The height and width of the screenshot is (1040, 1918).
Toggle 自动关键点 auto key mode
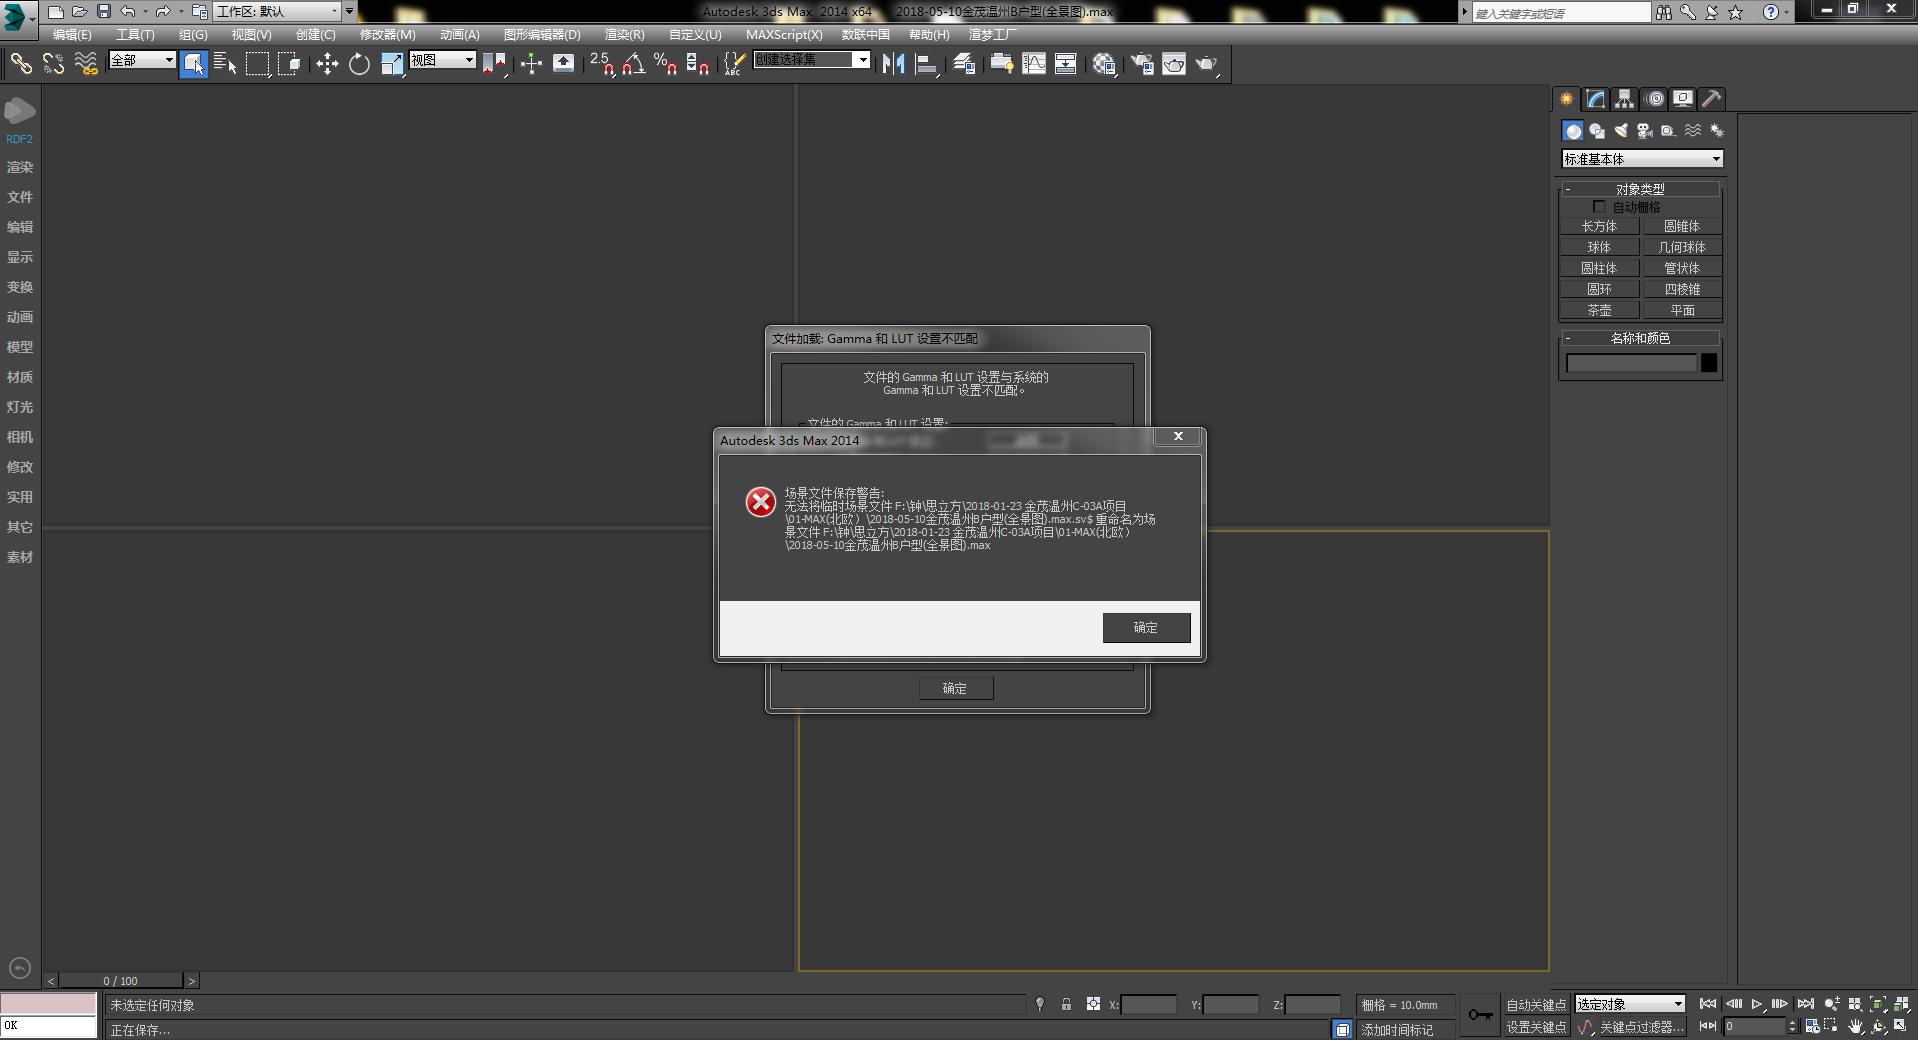(1536, 1005)
